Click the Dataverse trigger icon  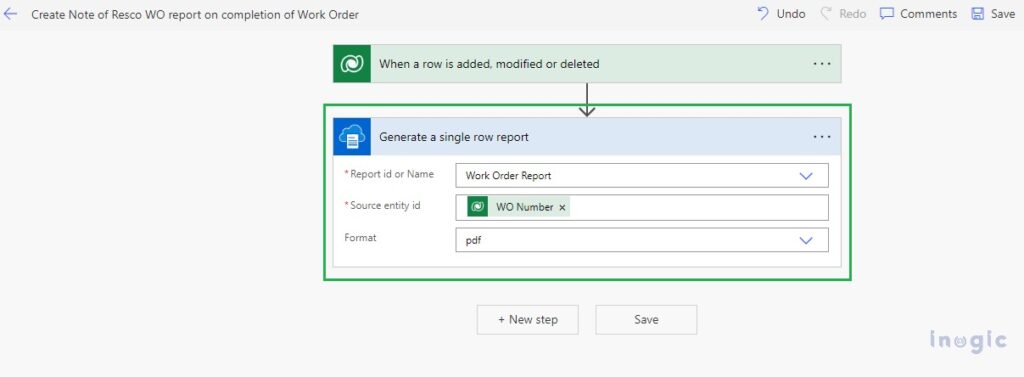(x=352, y=64)
